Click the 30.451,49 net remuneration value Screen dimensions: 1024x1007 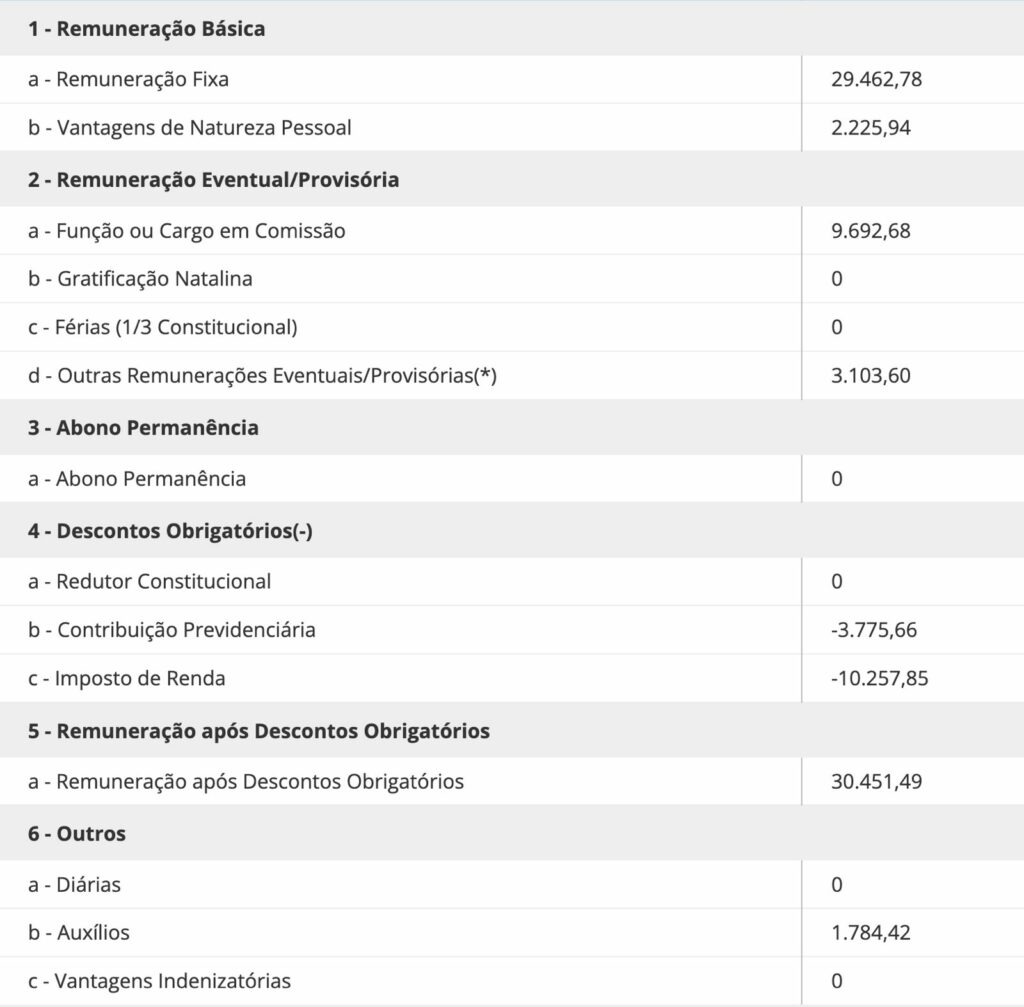(876, 781)
